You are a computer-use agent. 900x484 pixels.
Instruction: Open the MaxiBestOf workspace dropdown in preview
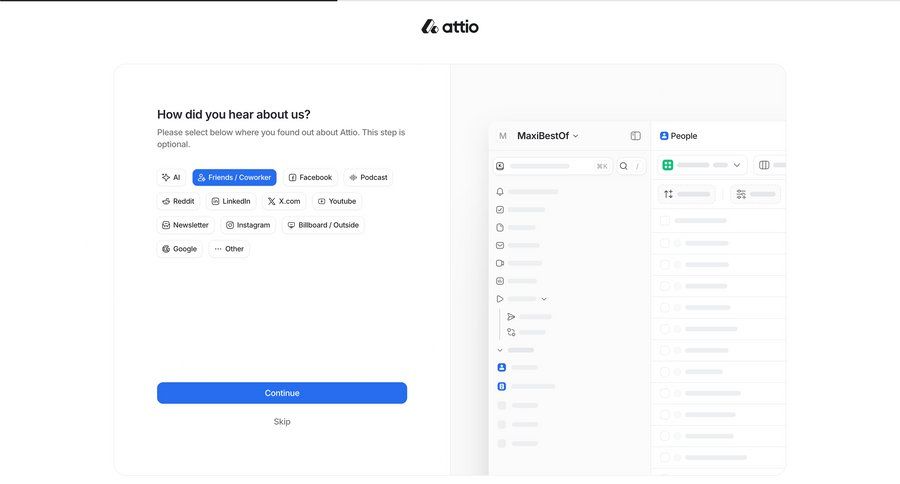click(548, 136)
